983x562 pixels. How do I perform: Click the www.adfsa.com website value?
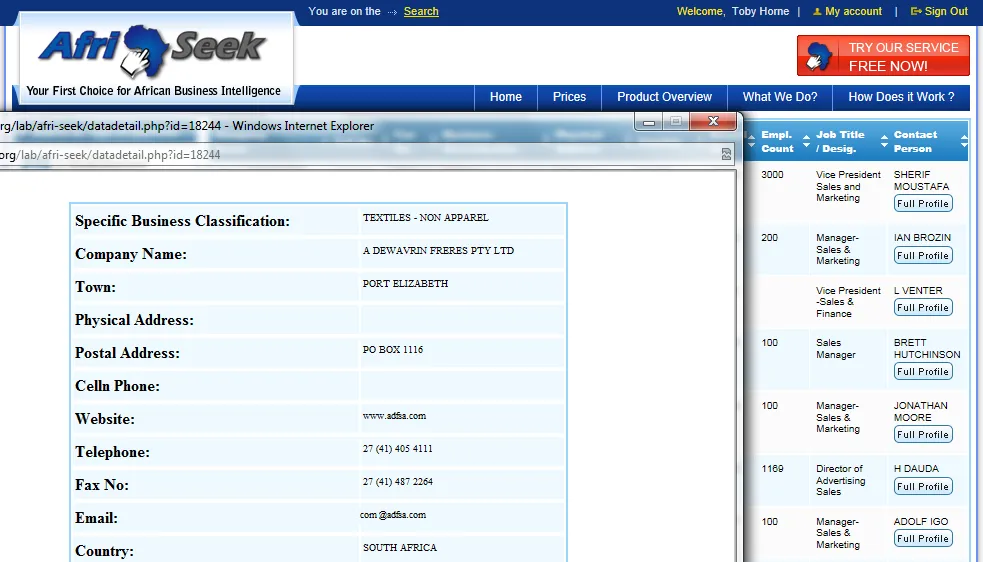(394, 416)
